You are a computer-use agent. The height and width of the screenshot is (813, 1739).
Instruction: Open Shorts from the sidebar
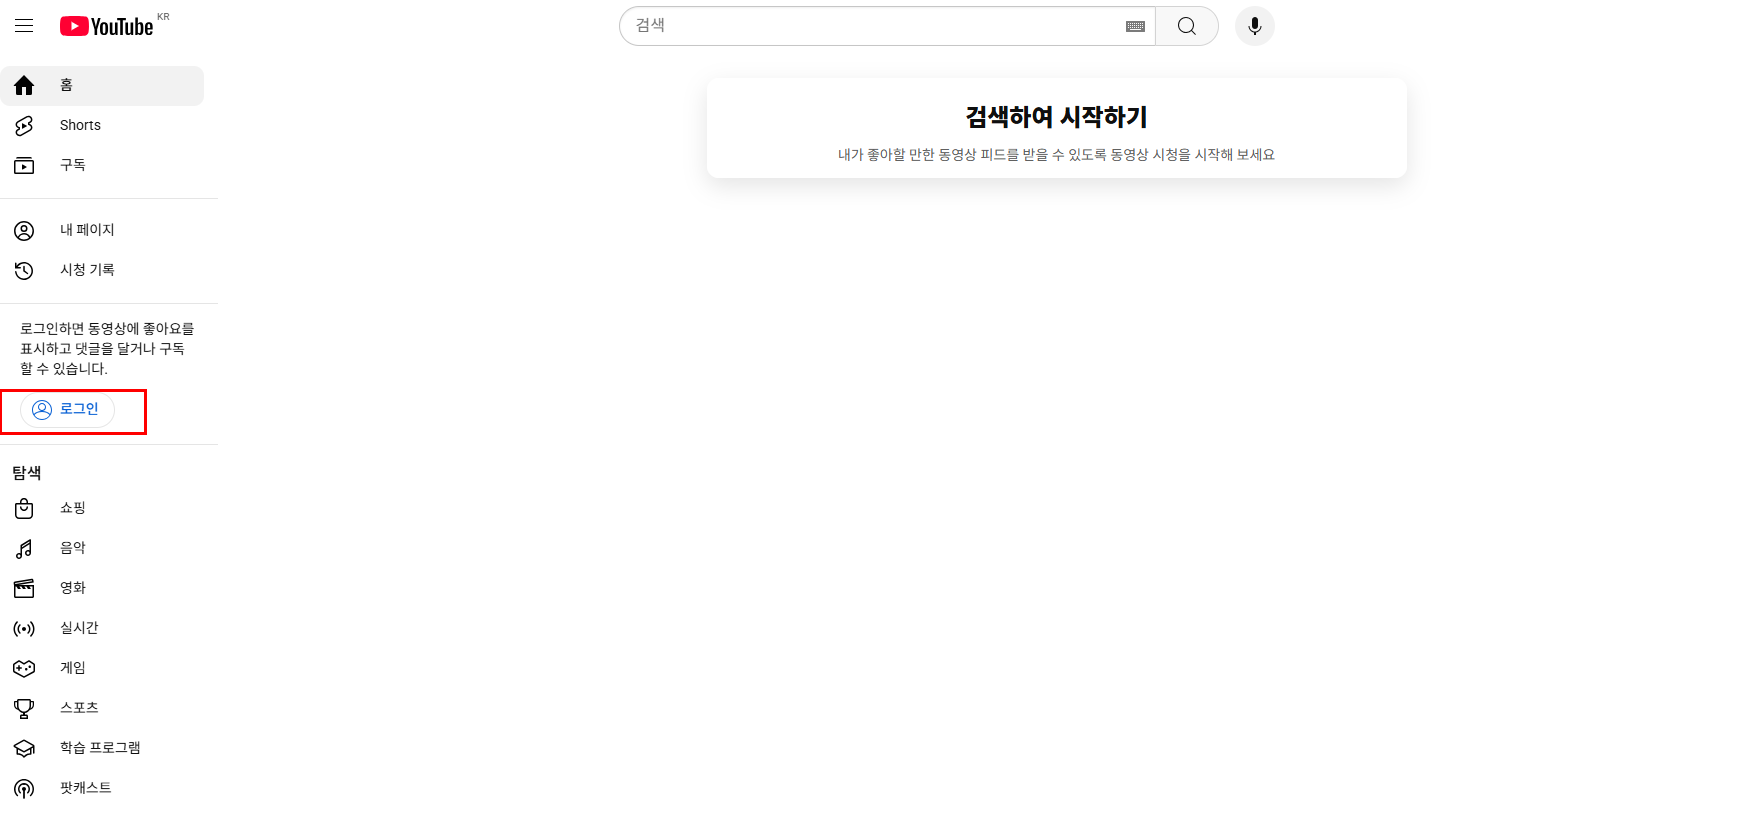point(80,125)
